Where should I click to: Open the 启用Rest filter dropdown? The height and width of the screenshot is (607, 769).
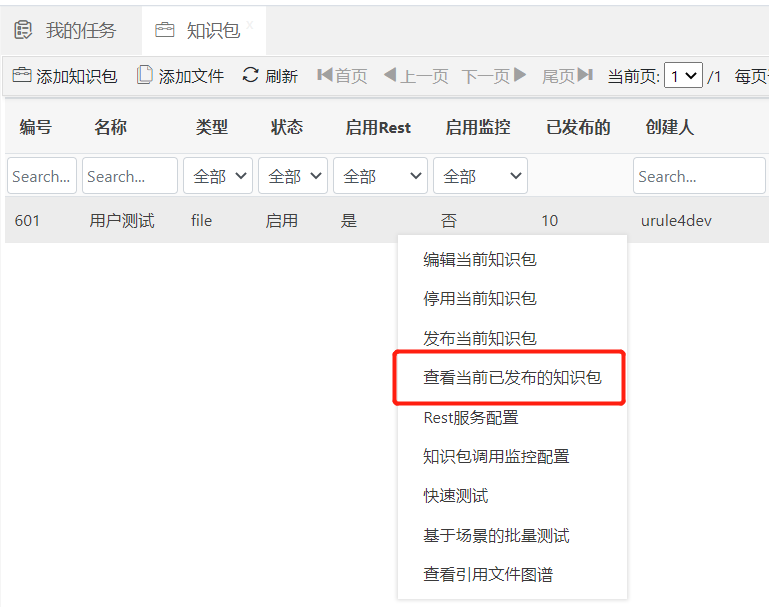(x=380, y=176)
